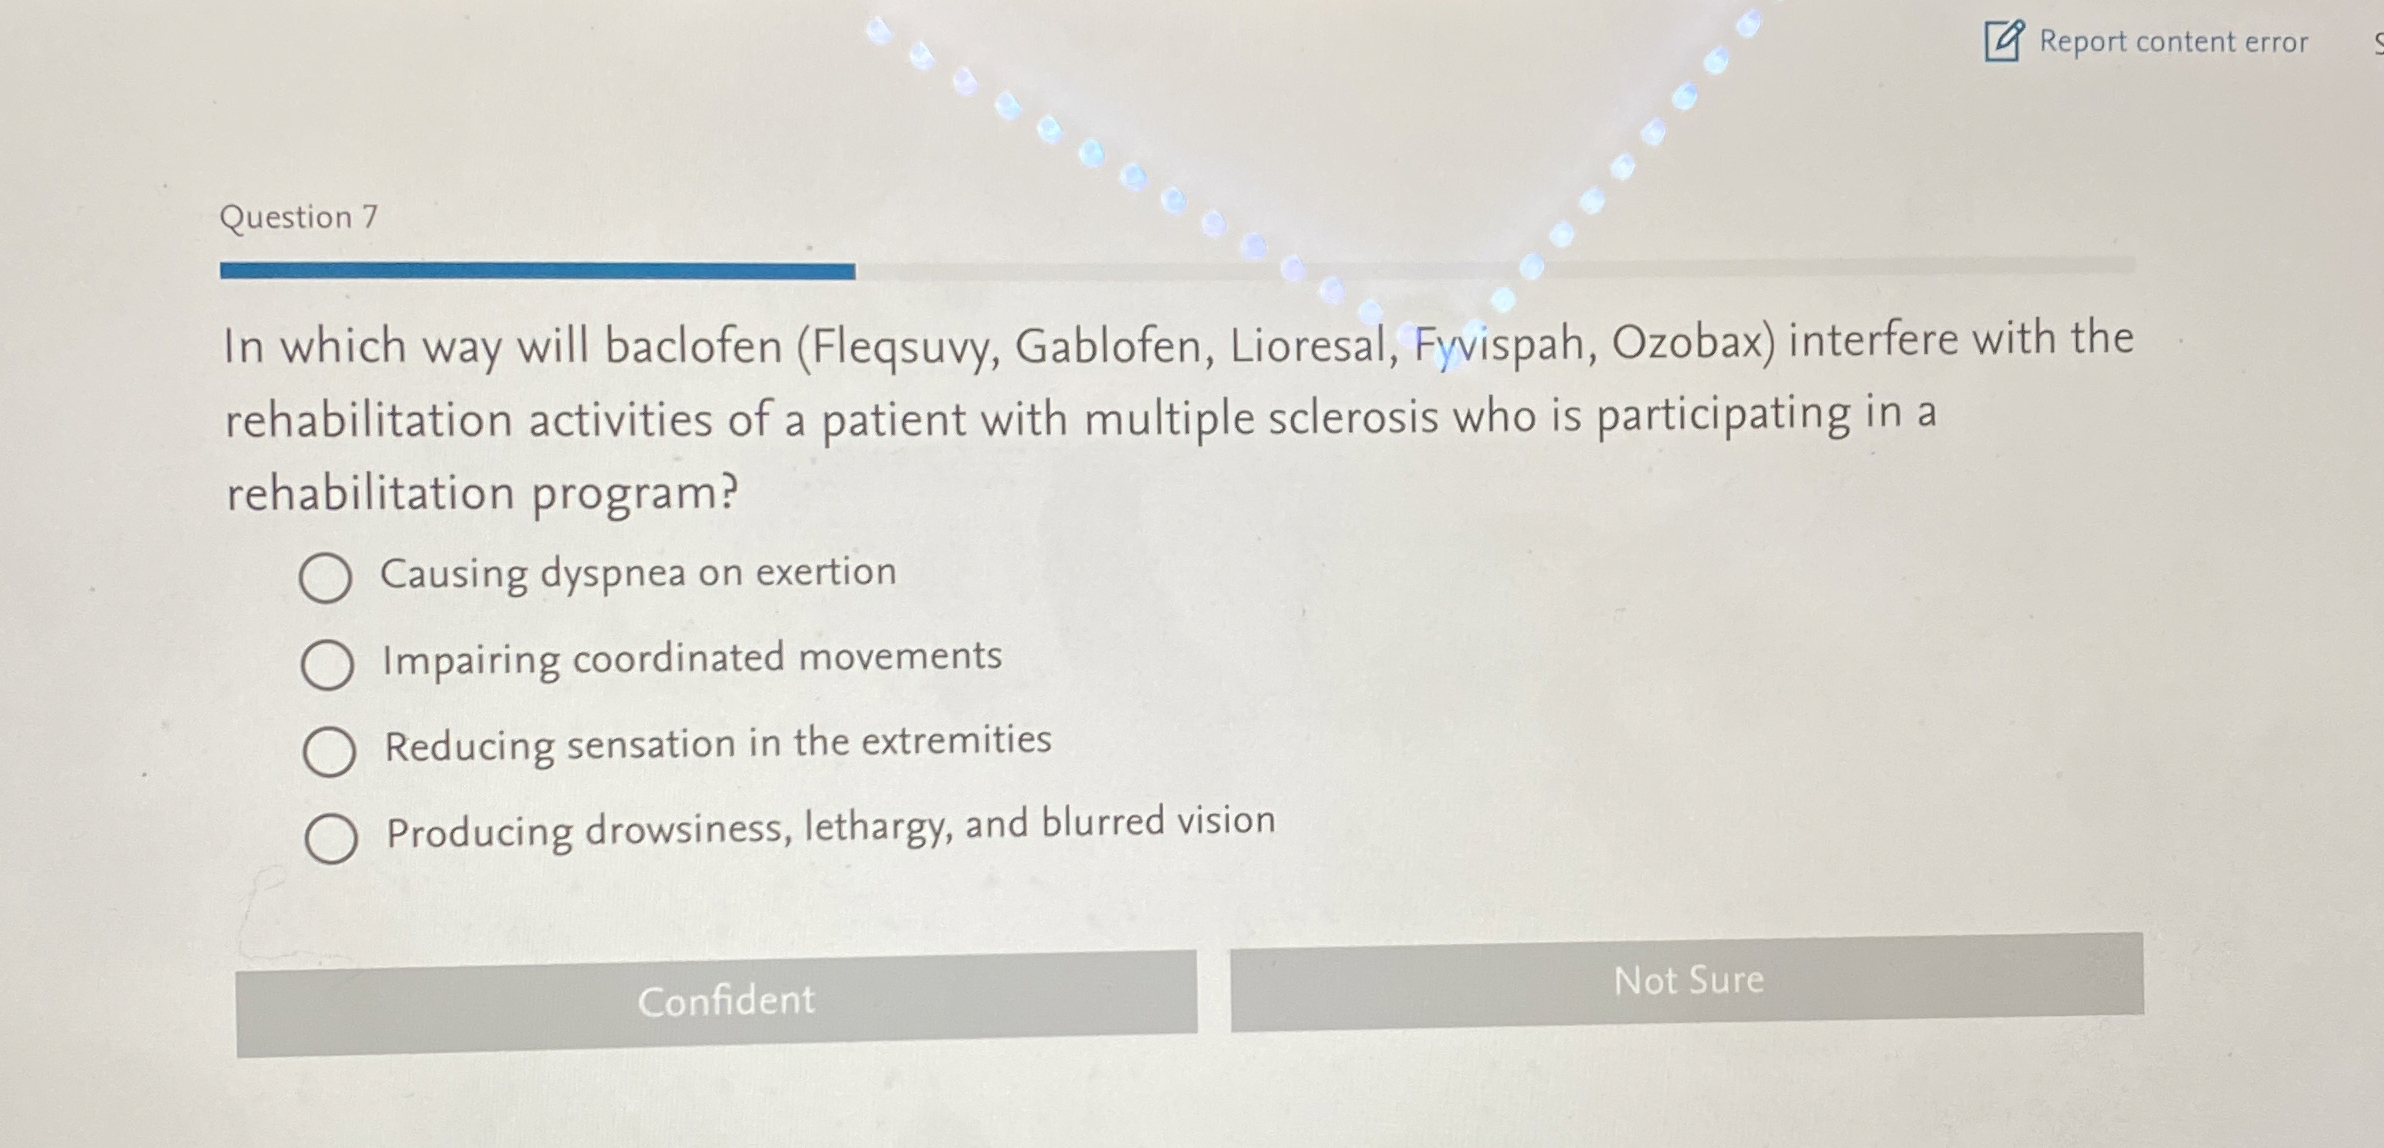The image size is (2384, 1148).
Task: Click the answer text Producing drowsiness, lethargy, and blurred vision
Action: coord(831,827)
